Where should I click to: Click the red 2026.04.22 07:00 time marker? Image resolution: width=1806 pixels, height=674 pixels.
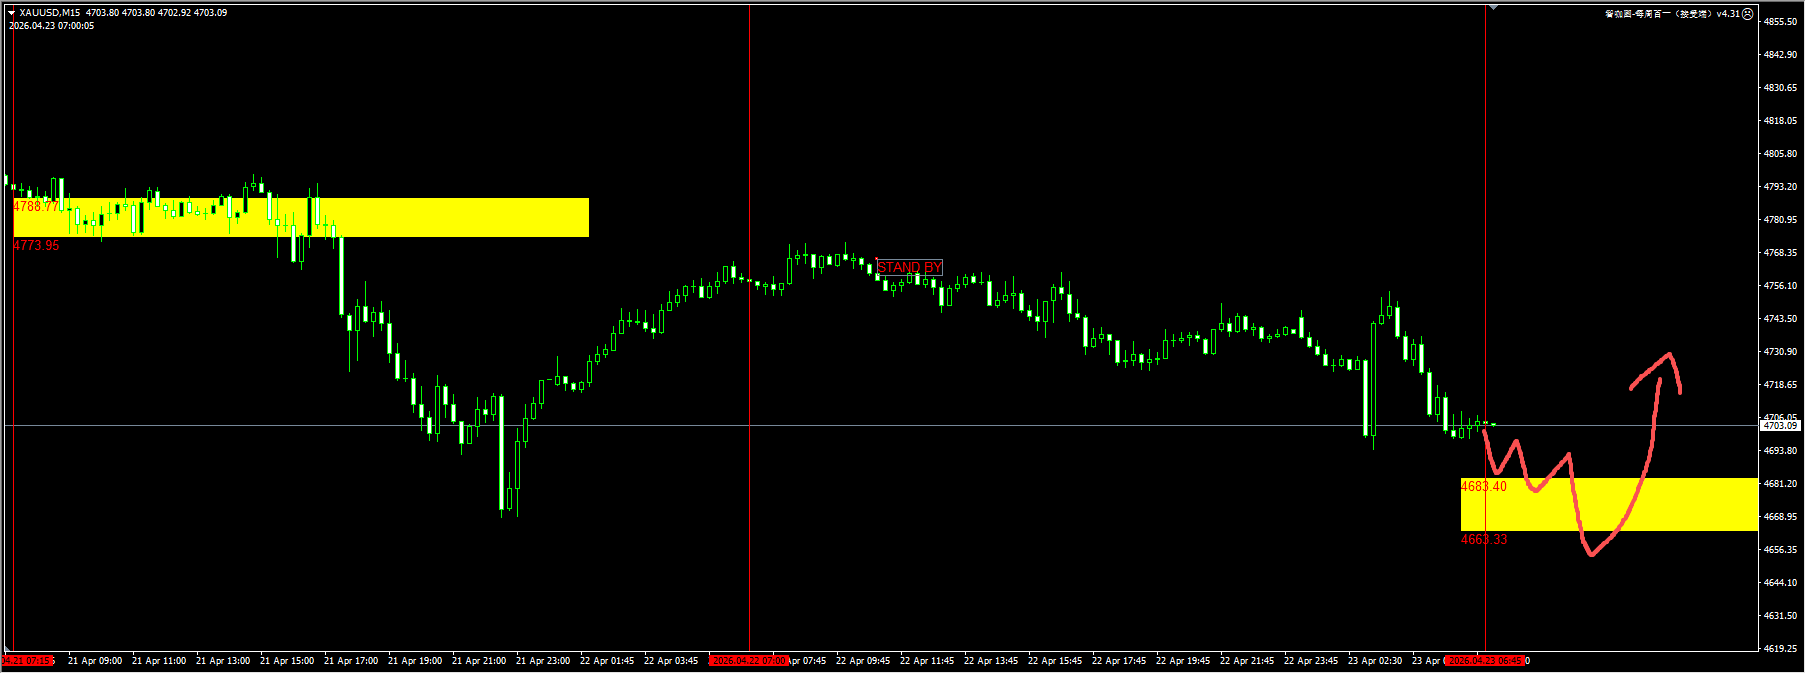pyautogui.click(x=749, y=661)
